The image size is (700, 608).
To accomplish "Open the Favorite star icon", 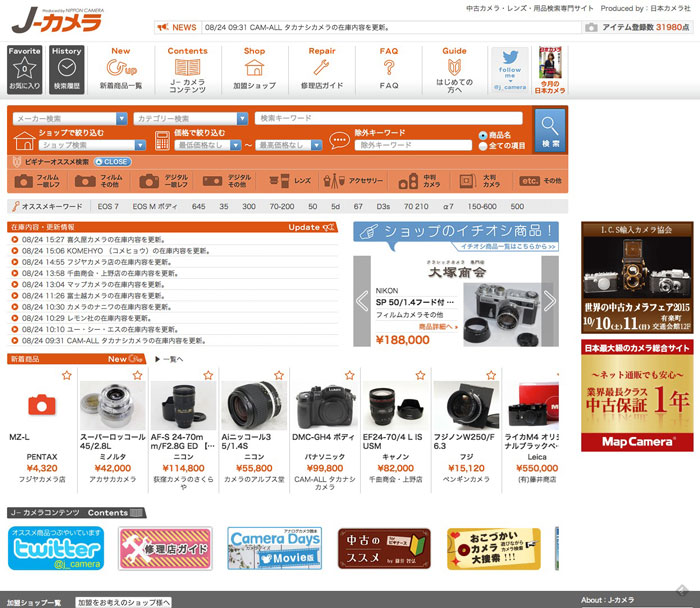I will (25, 70).
